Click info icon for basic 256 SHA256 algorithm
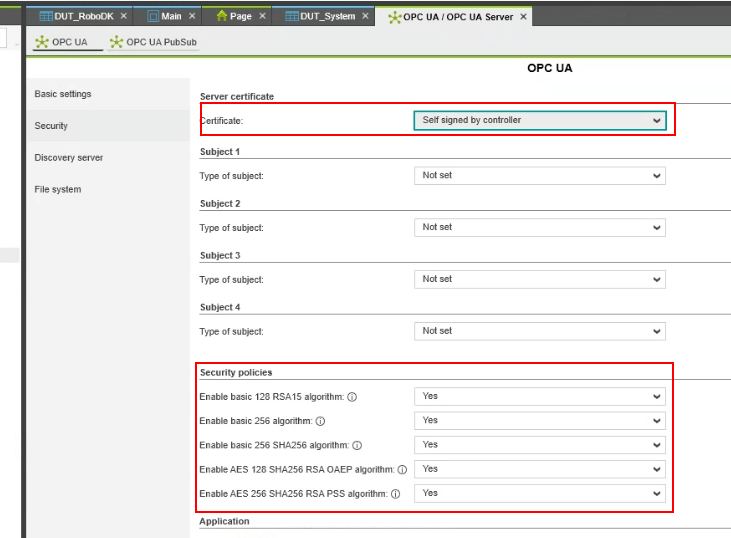The width and height of the screenshot is (731, 538). click(x=357, y=445)
